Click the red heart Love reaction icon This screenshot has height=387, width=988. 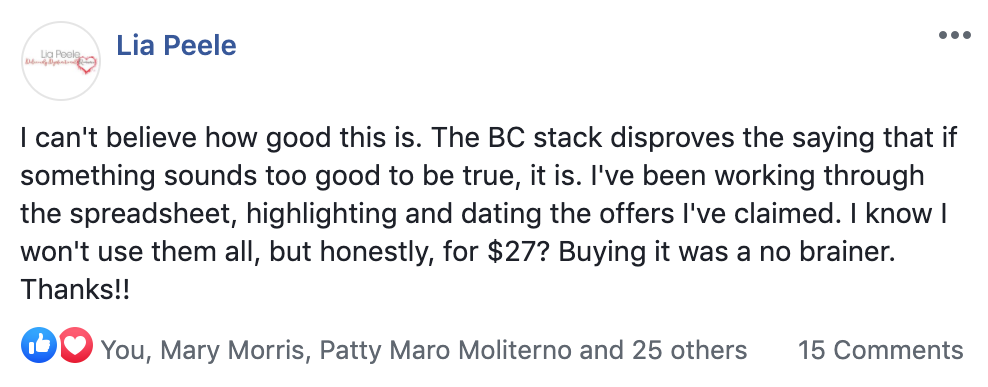(76, 345)
